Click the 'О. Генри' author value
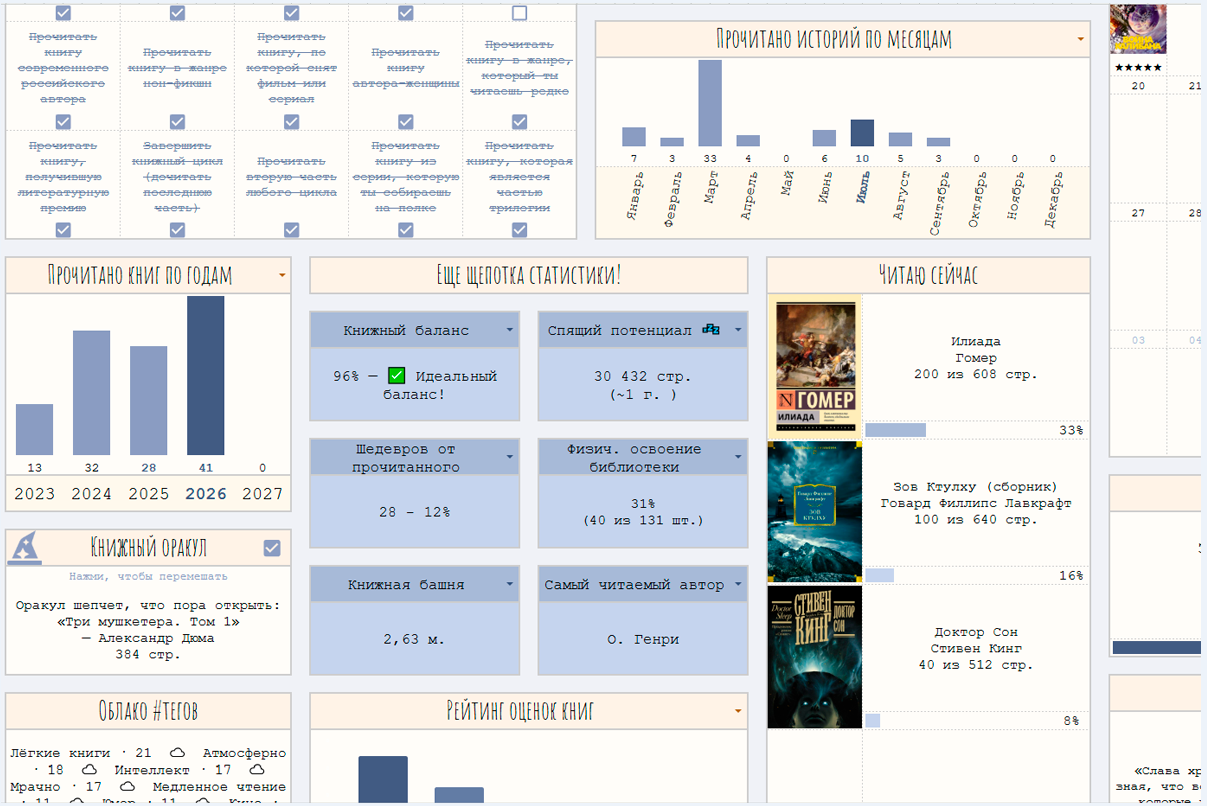1207x806 pixels. (643, 639)
